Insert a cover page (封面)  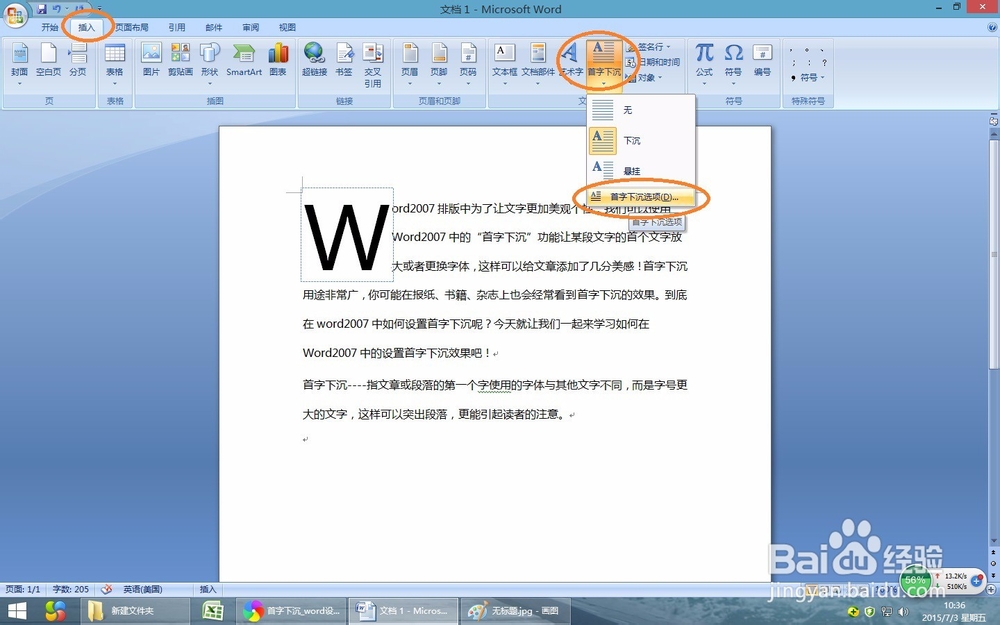(19, 64)
